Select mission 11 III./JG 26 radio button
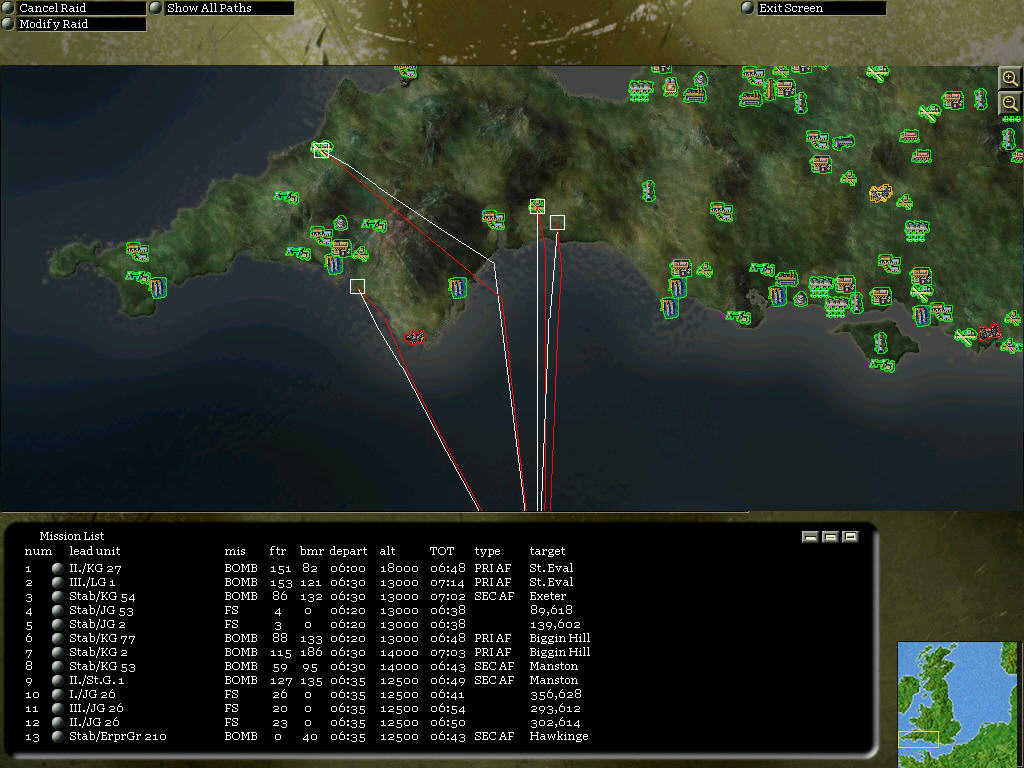Image resolution: width=1024 pixels, height=768 pixels. coord(57,708)
